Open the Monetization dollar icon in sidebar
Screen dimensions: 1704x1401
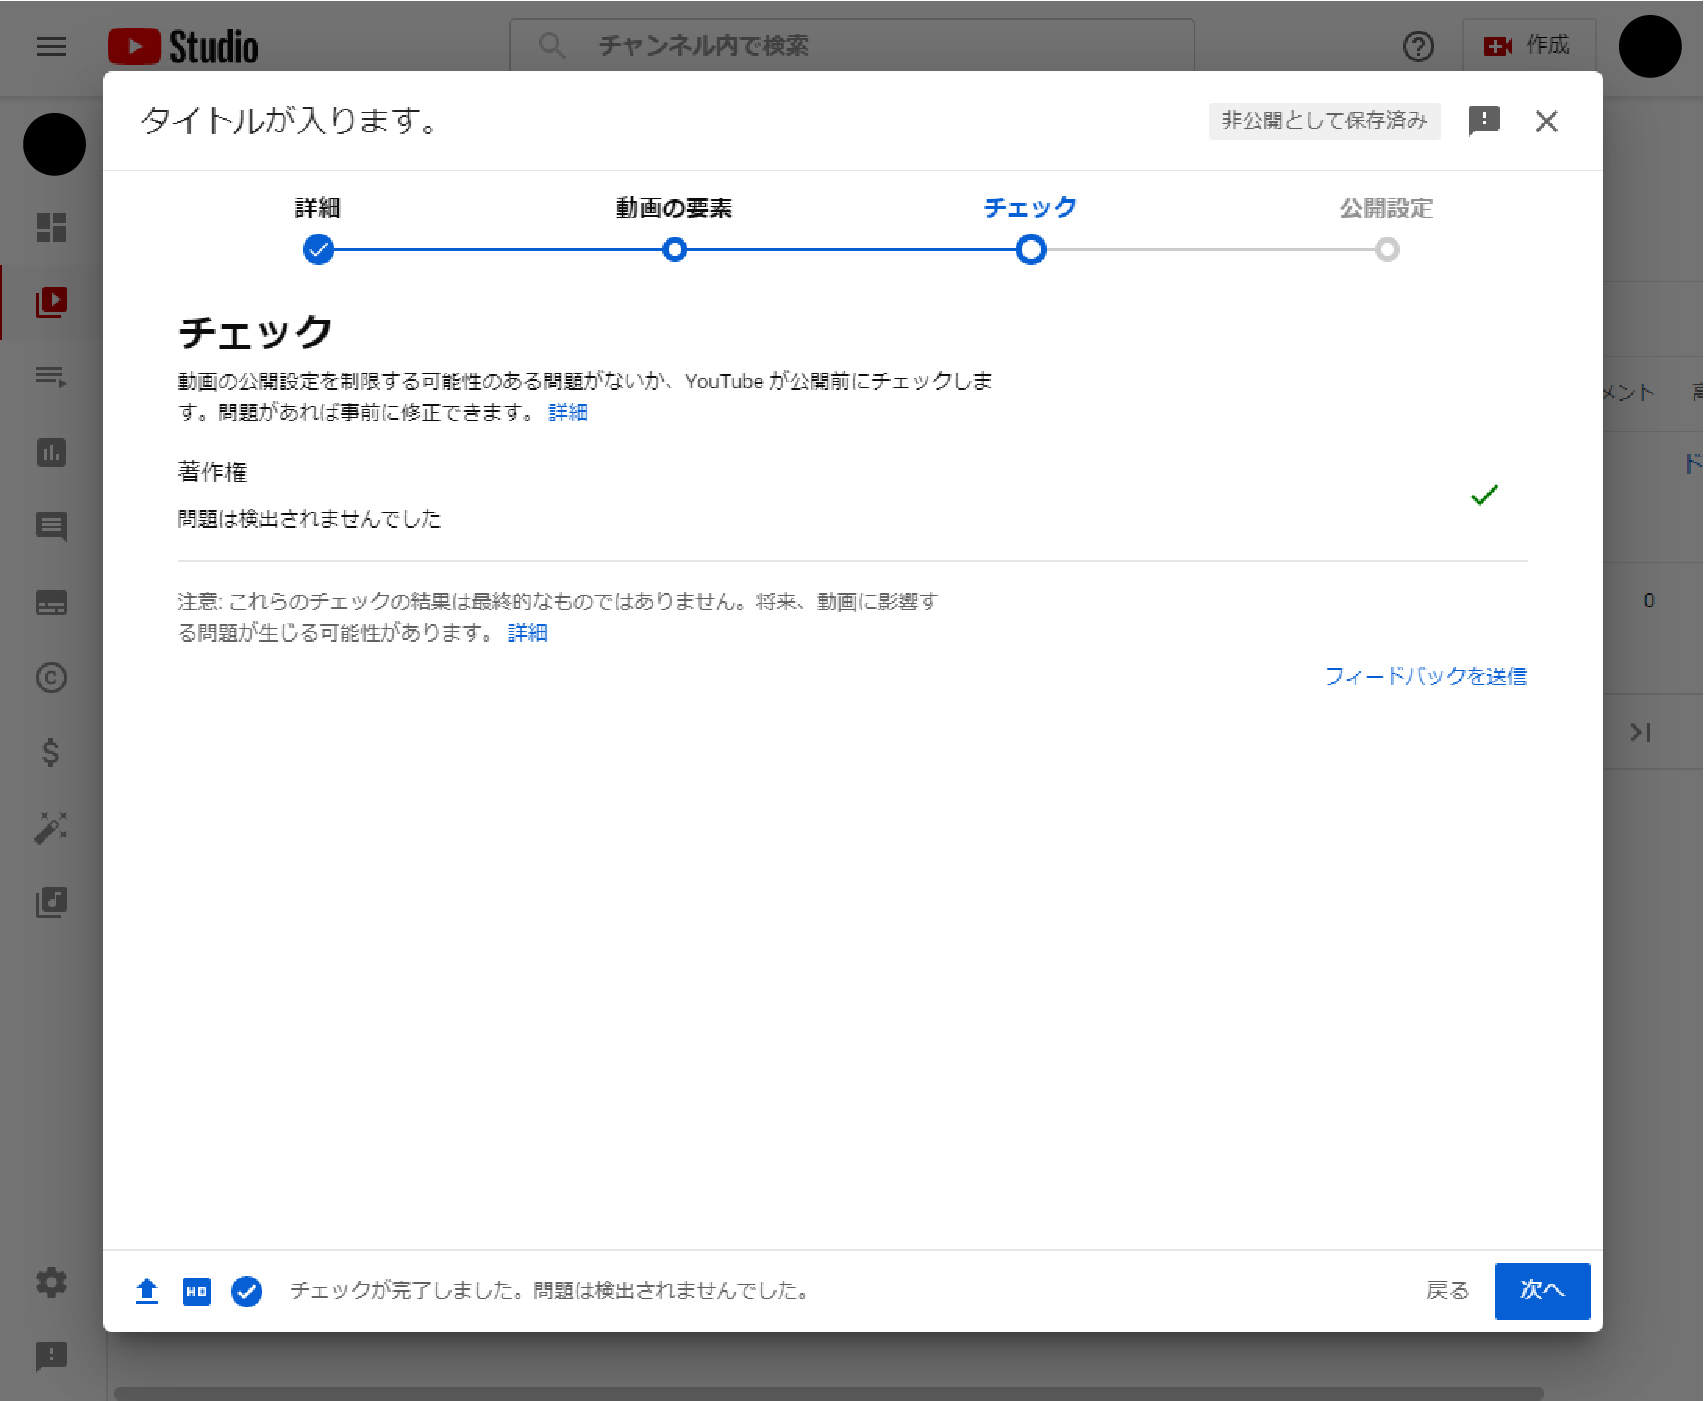pyautogui.click(x=51, y=752)
